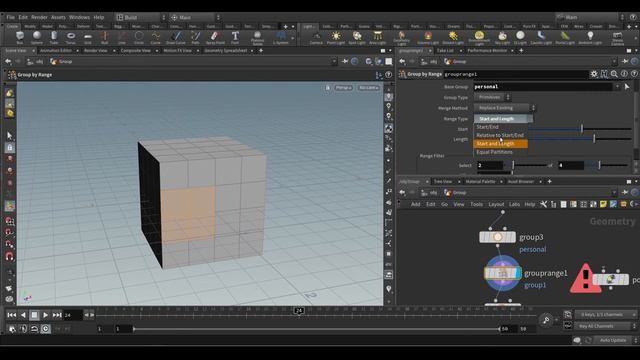Click the info icon in parameter pane header
The height and width of the screenshot is (360, 640).
[624, 74]
